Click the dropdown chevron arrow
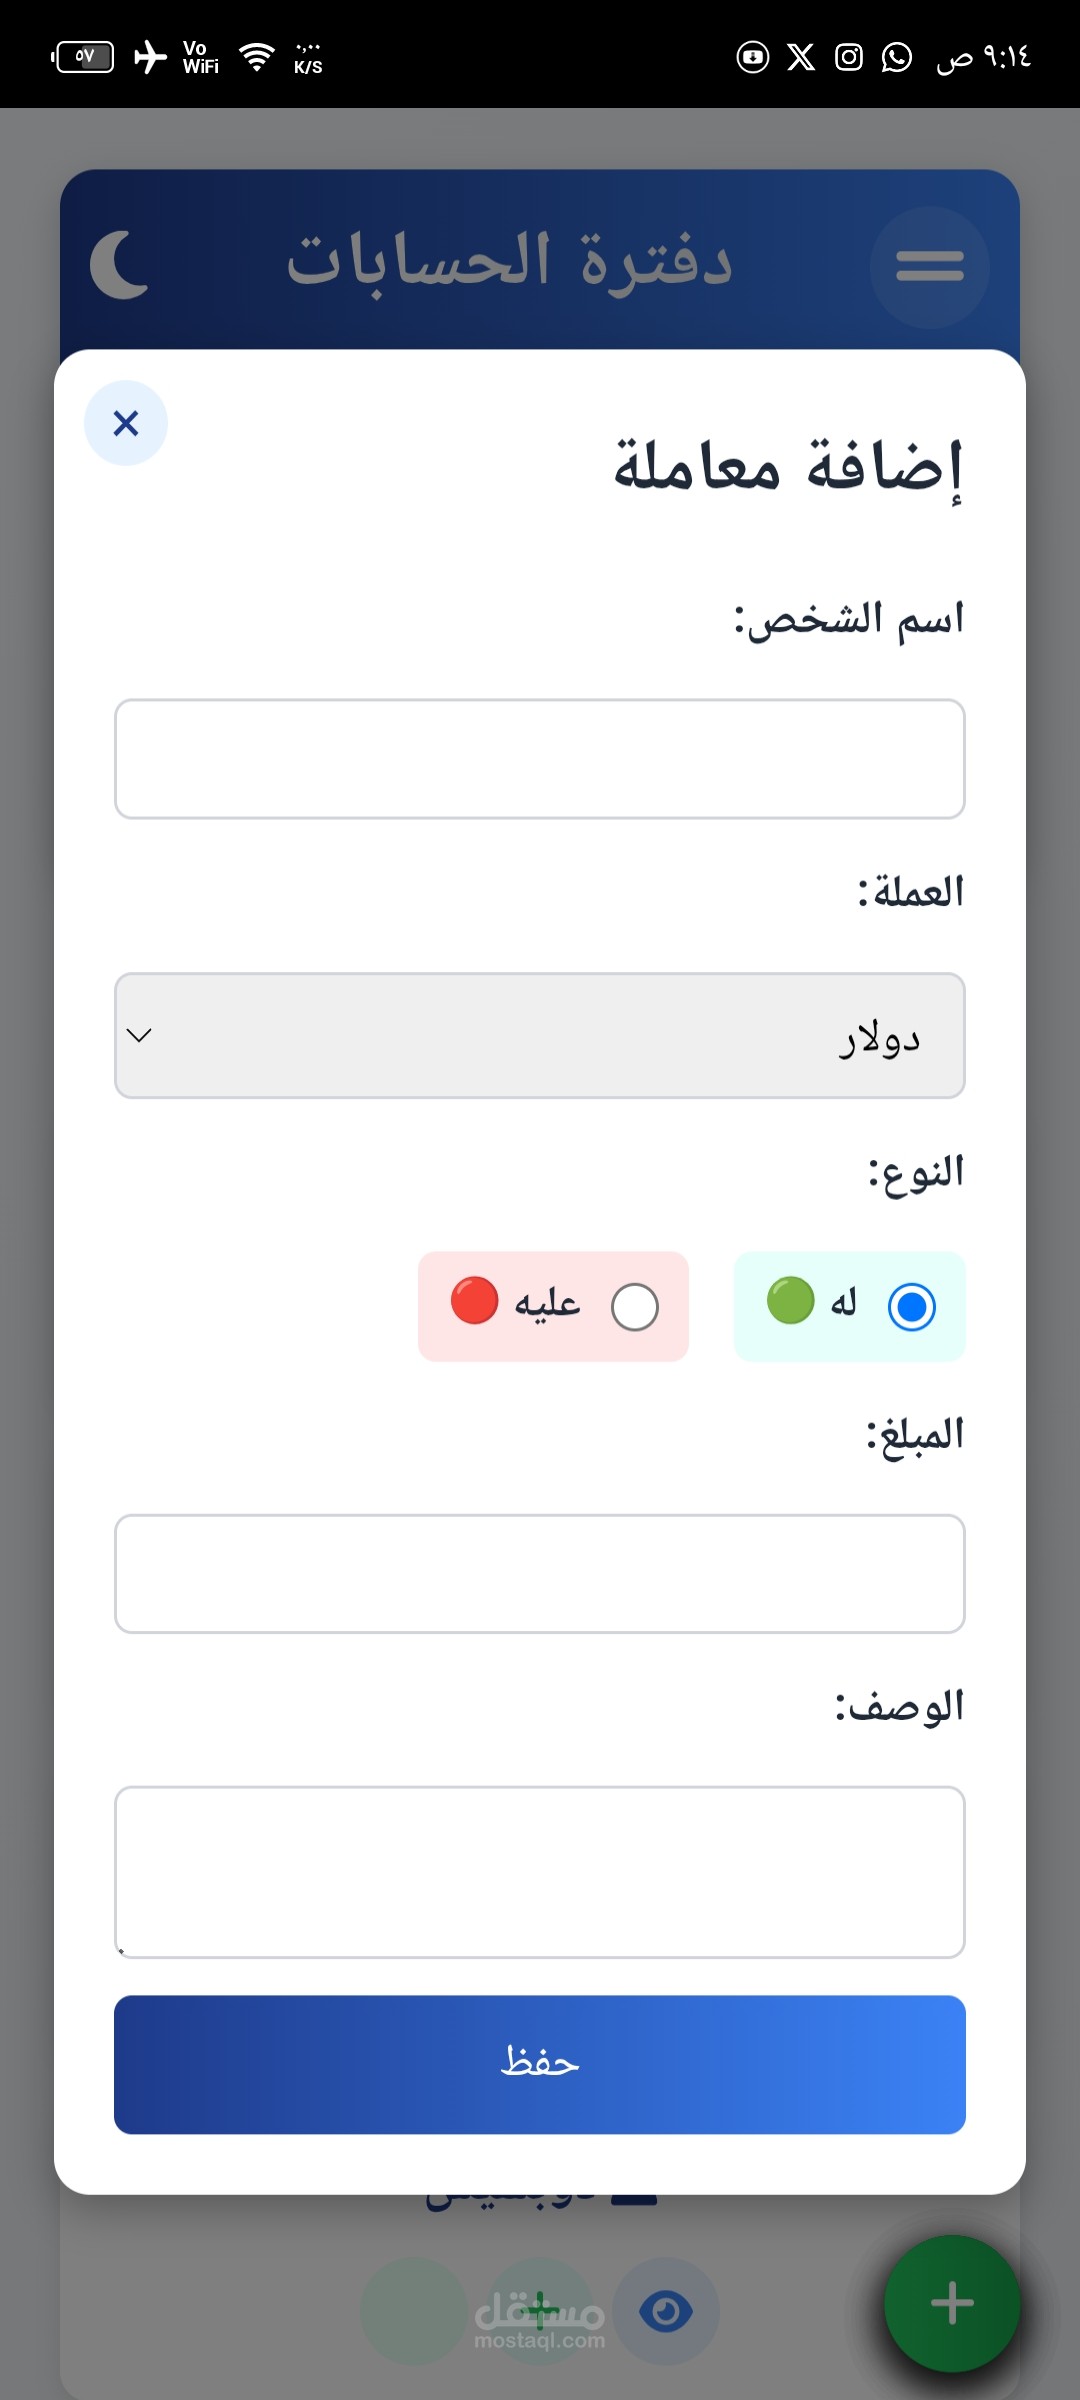This screenshot has width=1080, height=2400. point(140,1035)
